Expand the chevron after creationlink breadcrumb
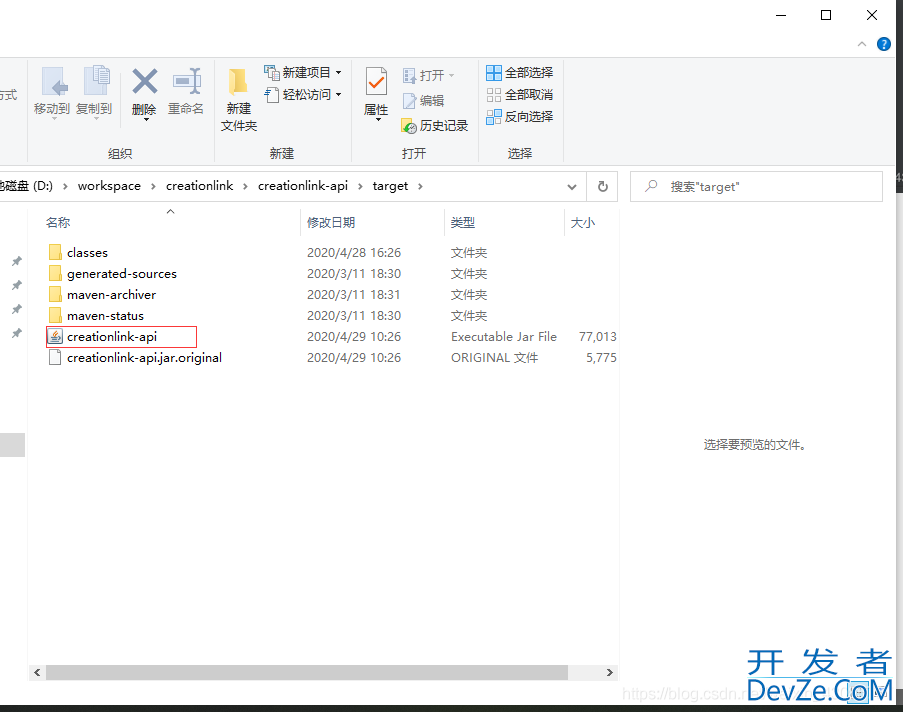This screenshot has height=712, width=903. [245, 187]
